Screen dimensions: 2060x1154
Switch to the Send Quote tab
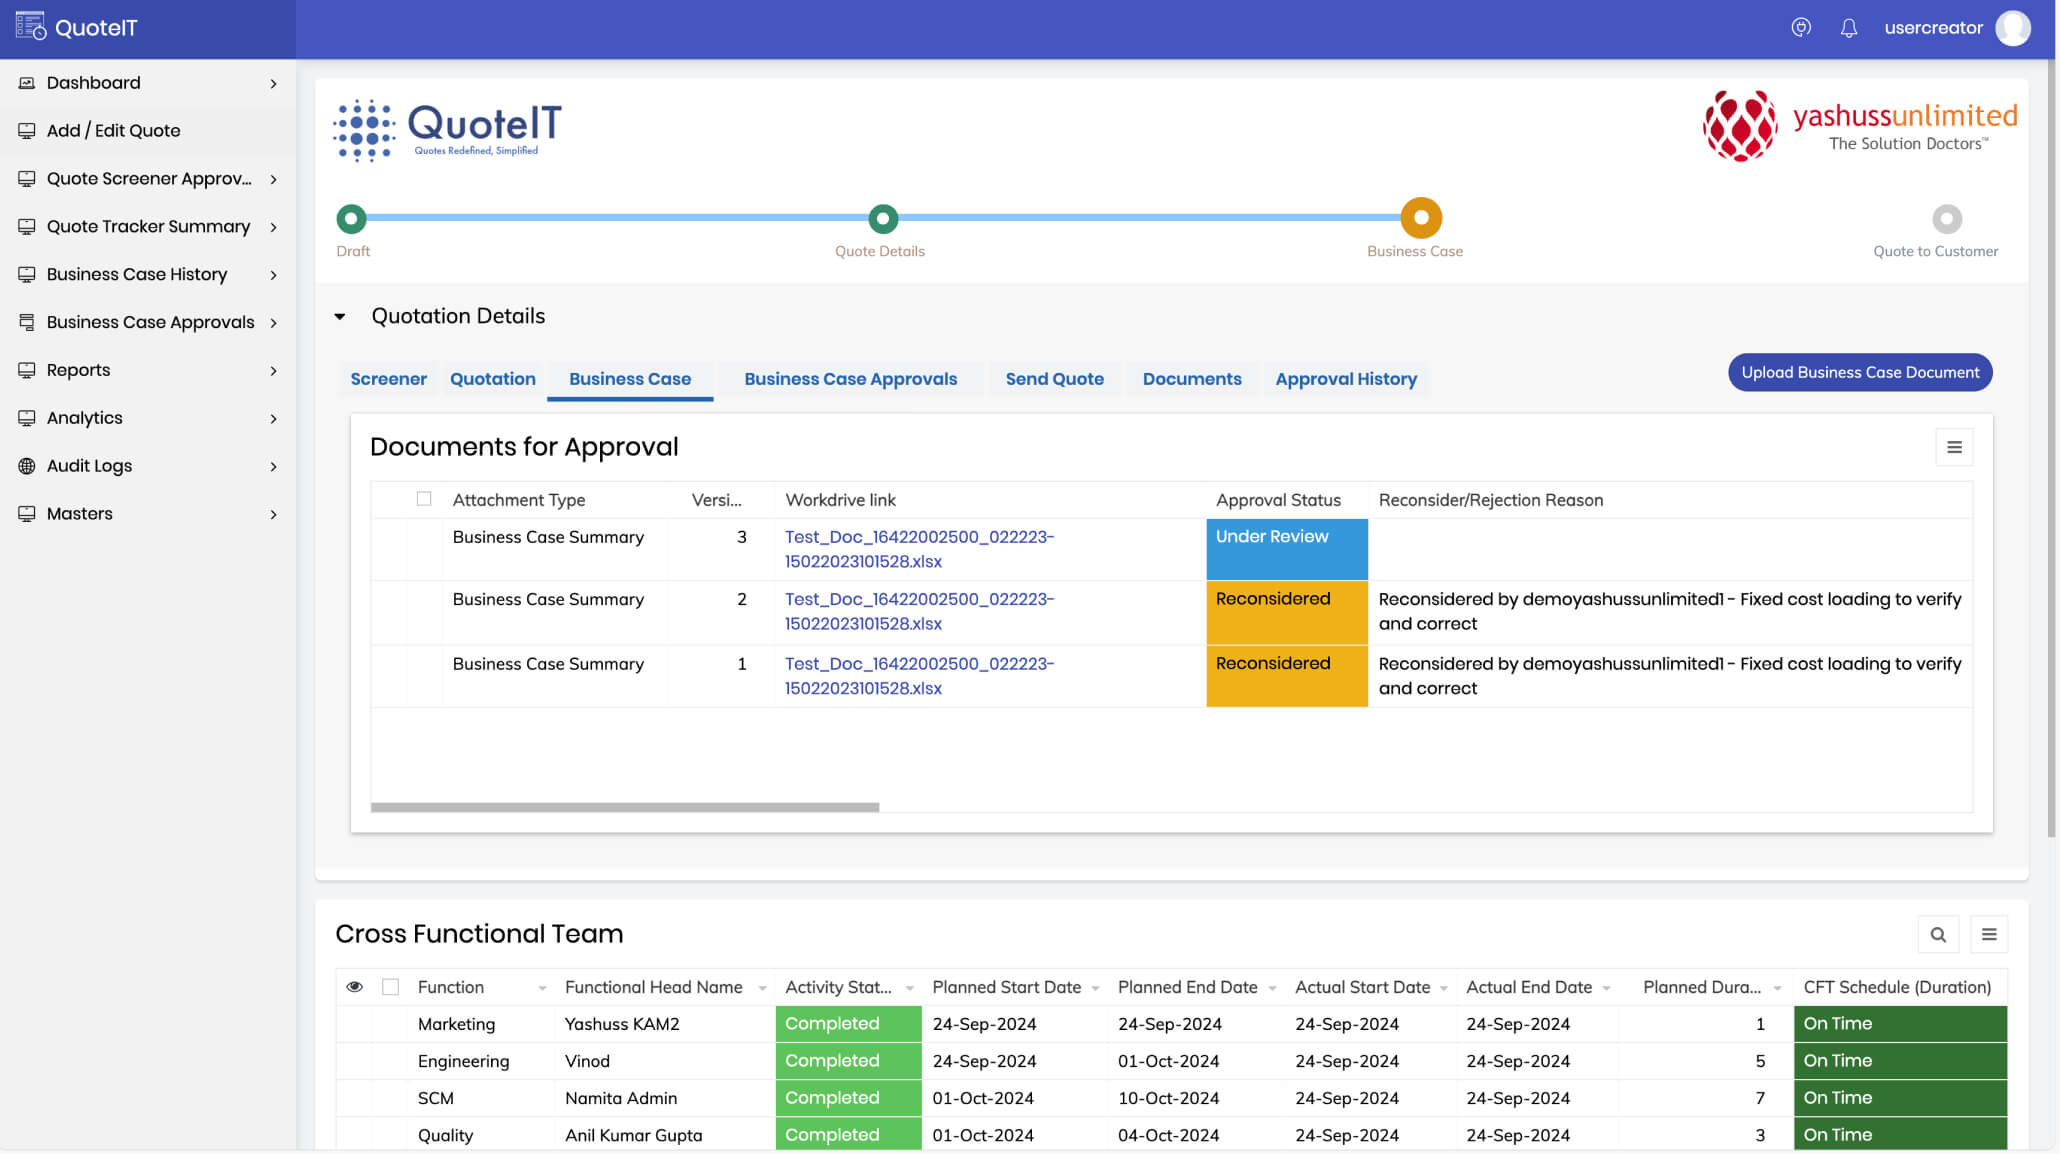(x=1054, y=379)
